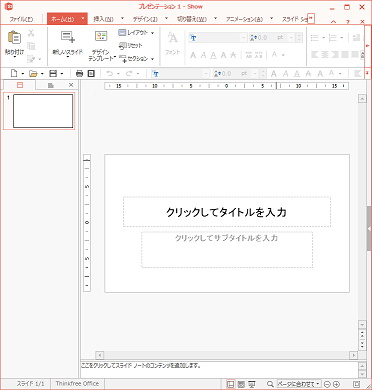Zoom out with the minus circle button
Screen dimensions: 372x390
tap(327, 384)
